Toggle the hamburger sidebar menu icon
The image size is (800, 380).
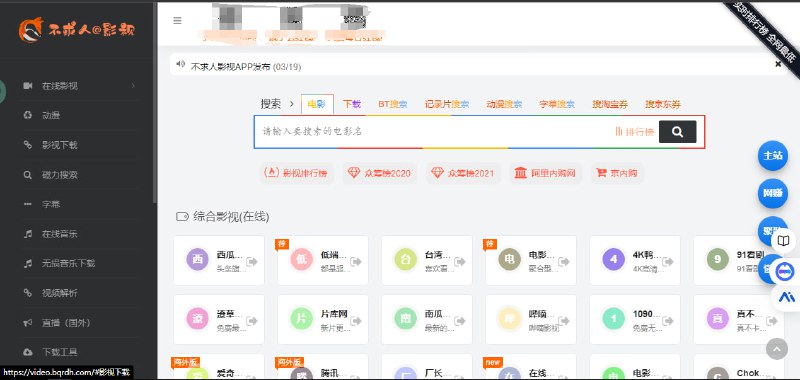pyautogui.click(x=177, y=21)
